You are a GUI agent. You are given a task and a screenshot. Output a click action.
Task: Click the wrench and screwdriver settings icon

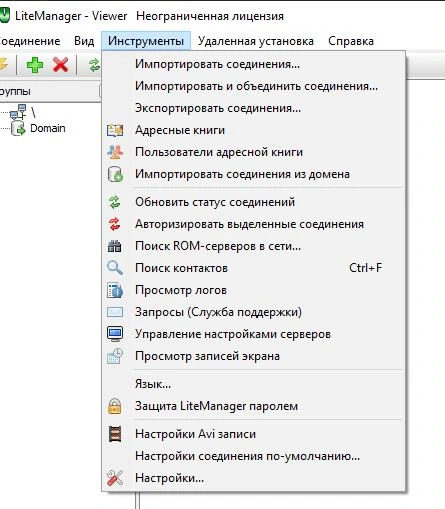click(x=115, y=478)
